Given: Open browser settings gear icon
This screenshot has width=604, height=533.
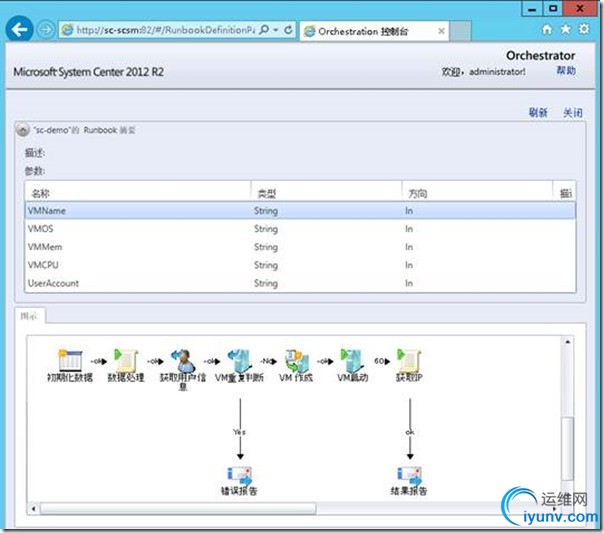Looking at the screenshot, I should point(584,29).
